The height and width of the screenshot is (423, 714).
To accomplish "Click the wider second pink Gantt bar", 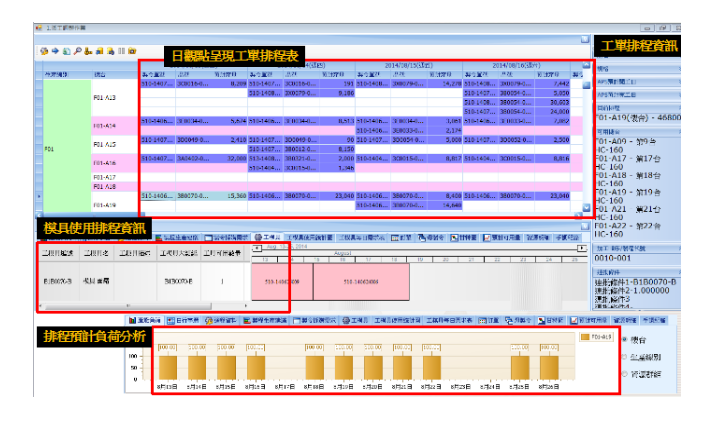I will [361, 281].
